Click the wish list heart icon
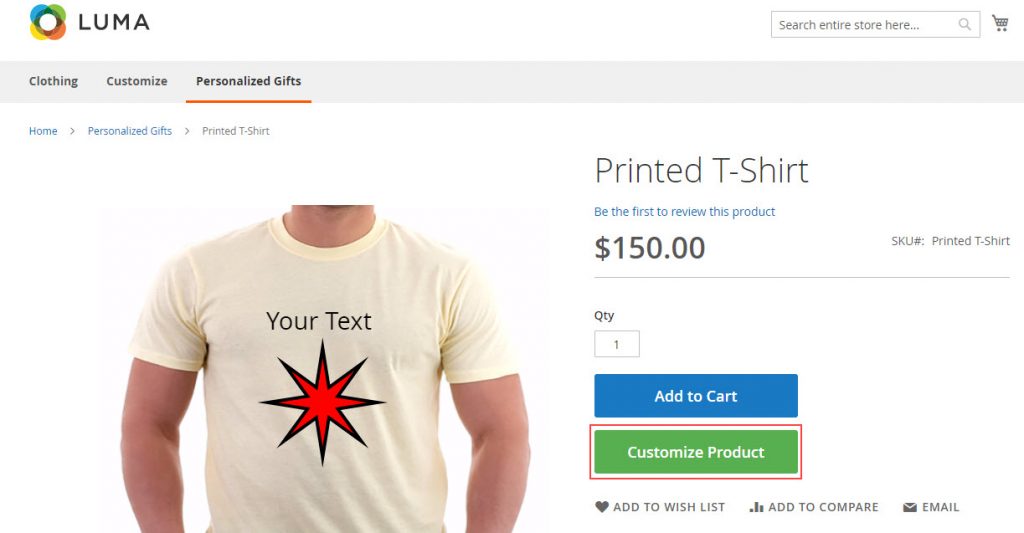 tap(602, 507)
